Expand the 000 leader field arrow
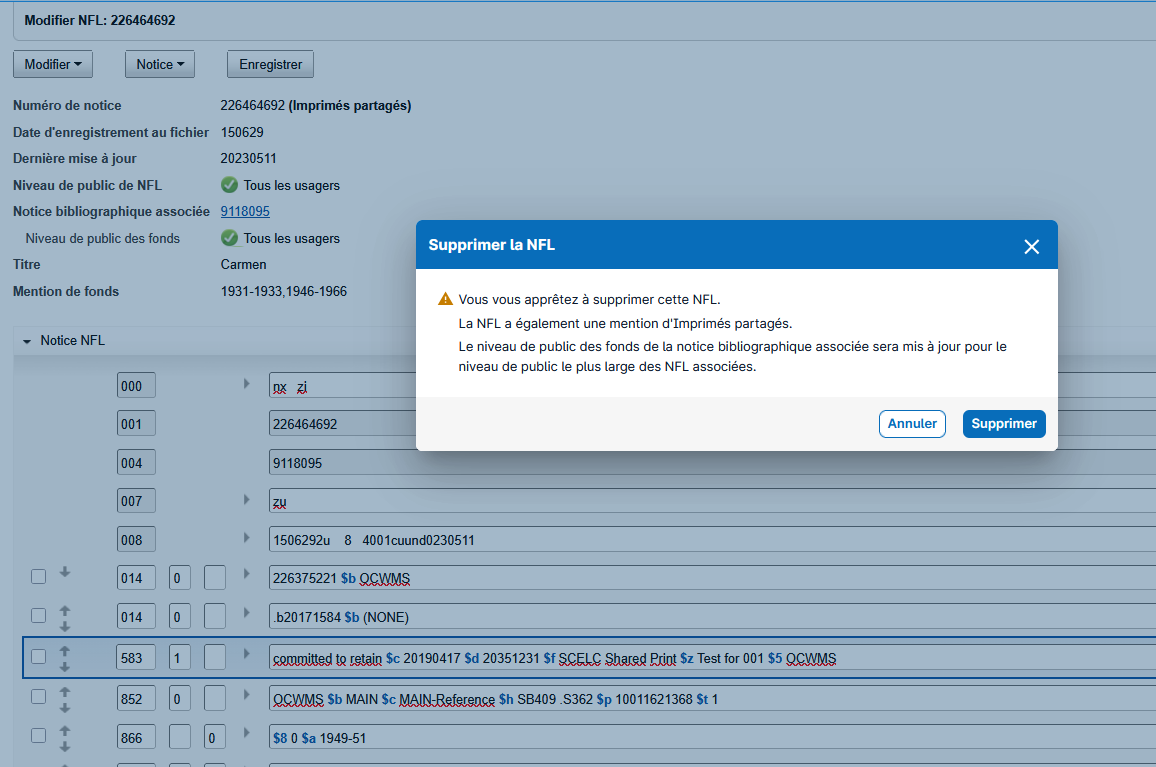The height and width of the screenshot is (767, 1156). click(247, 384)
